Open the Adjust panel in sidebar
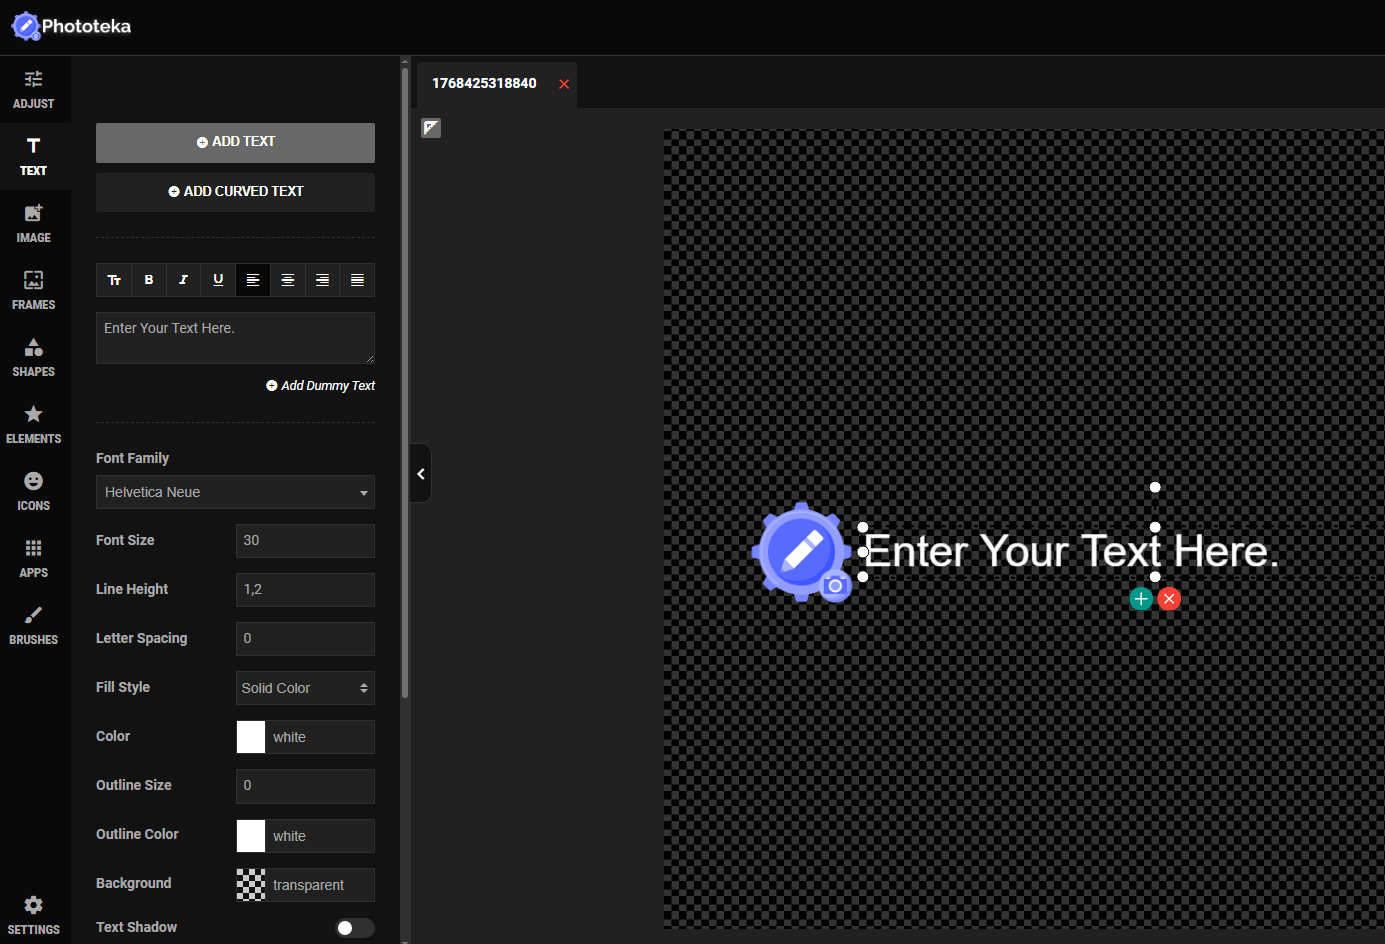 click(34, 89)
